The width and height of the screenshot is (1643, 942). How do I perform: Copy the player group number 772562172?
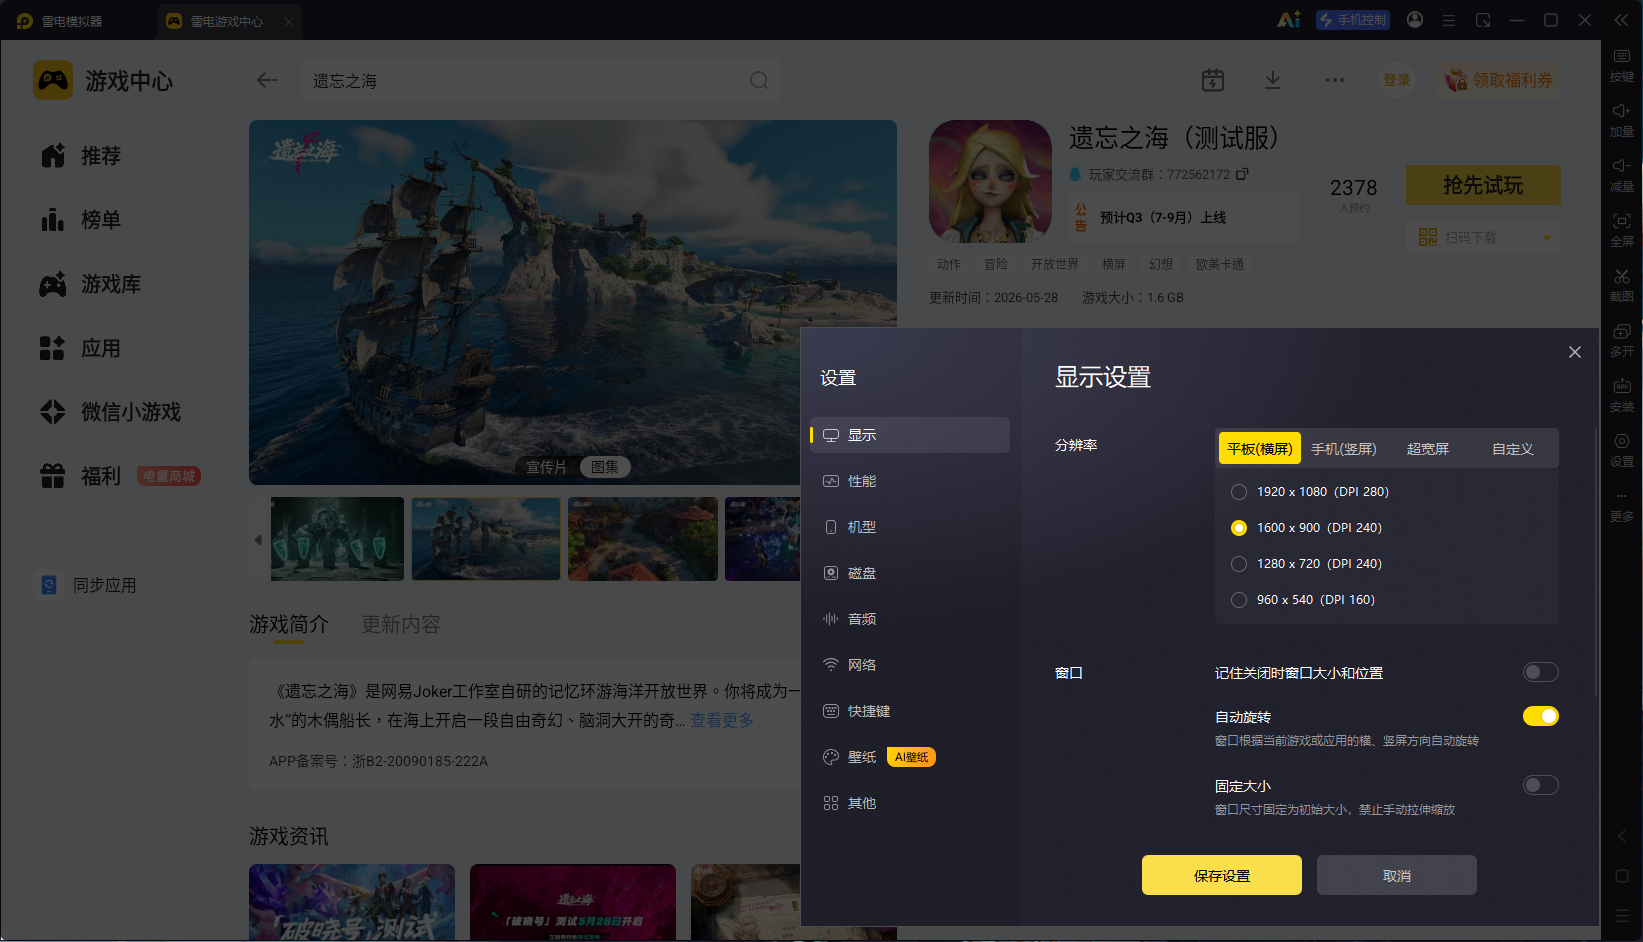(1242, 174)
